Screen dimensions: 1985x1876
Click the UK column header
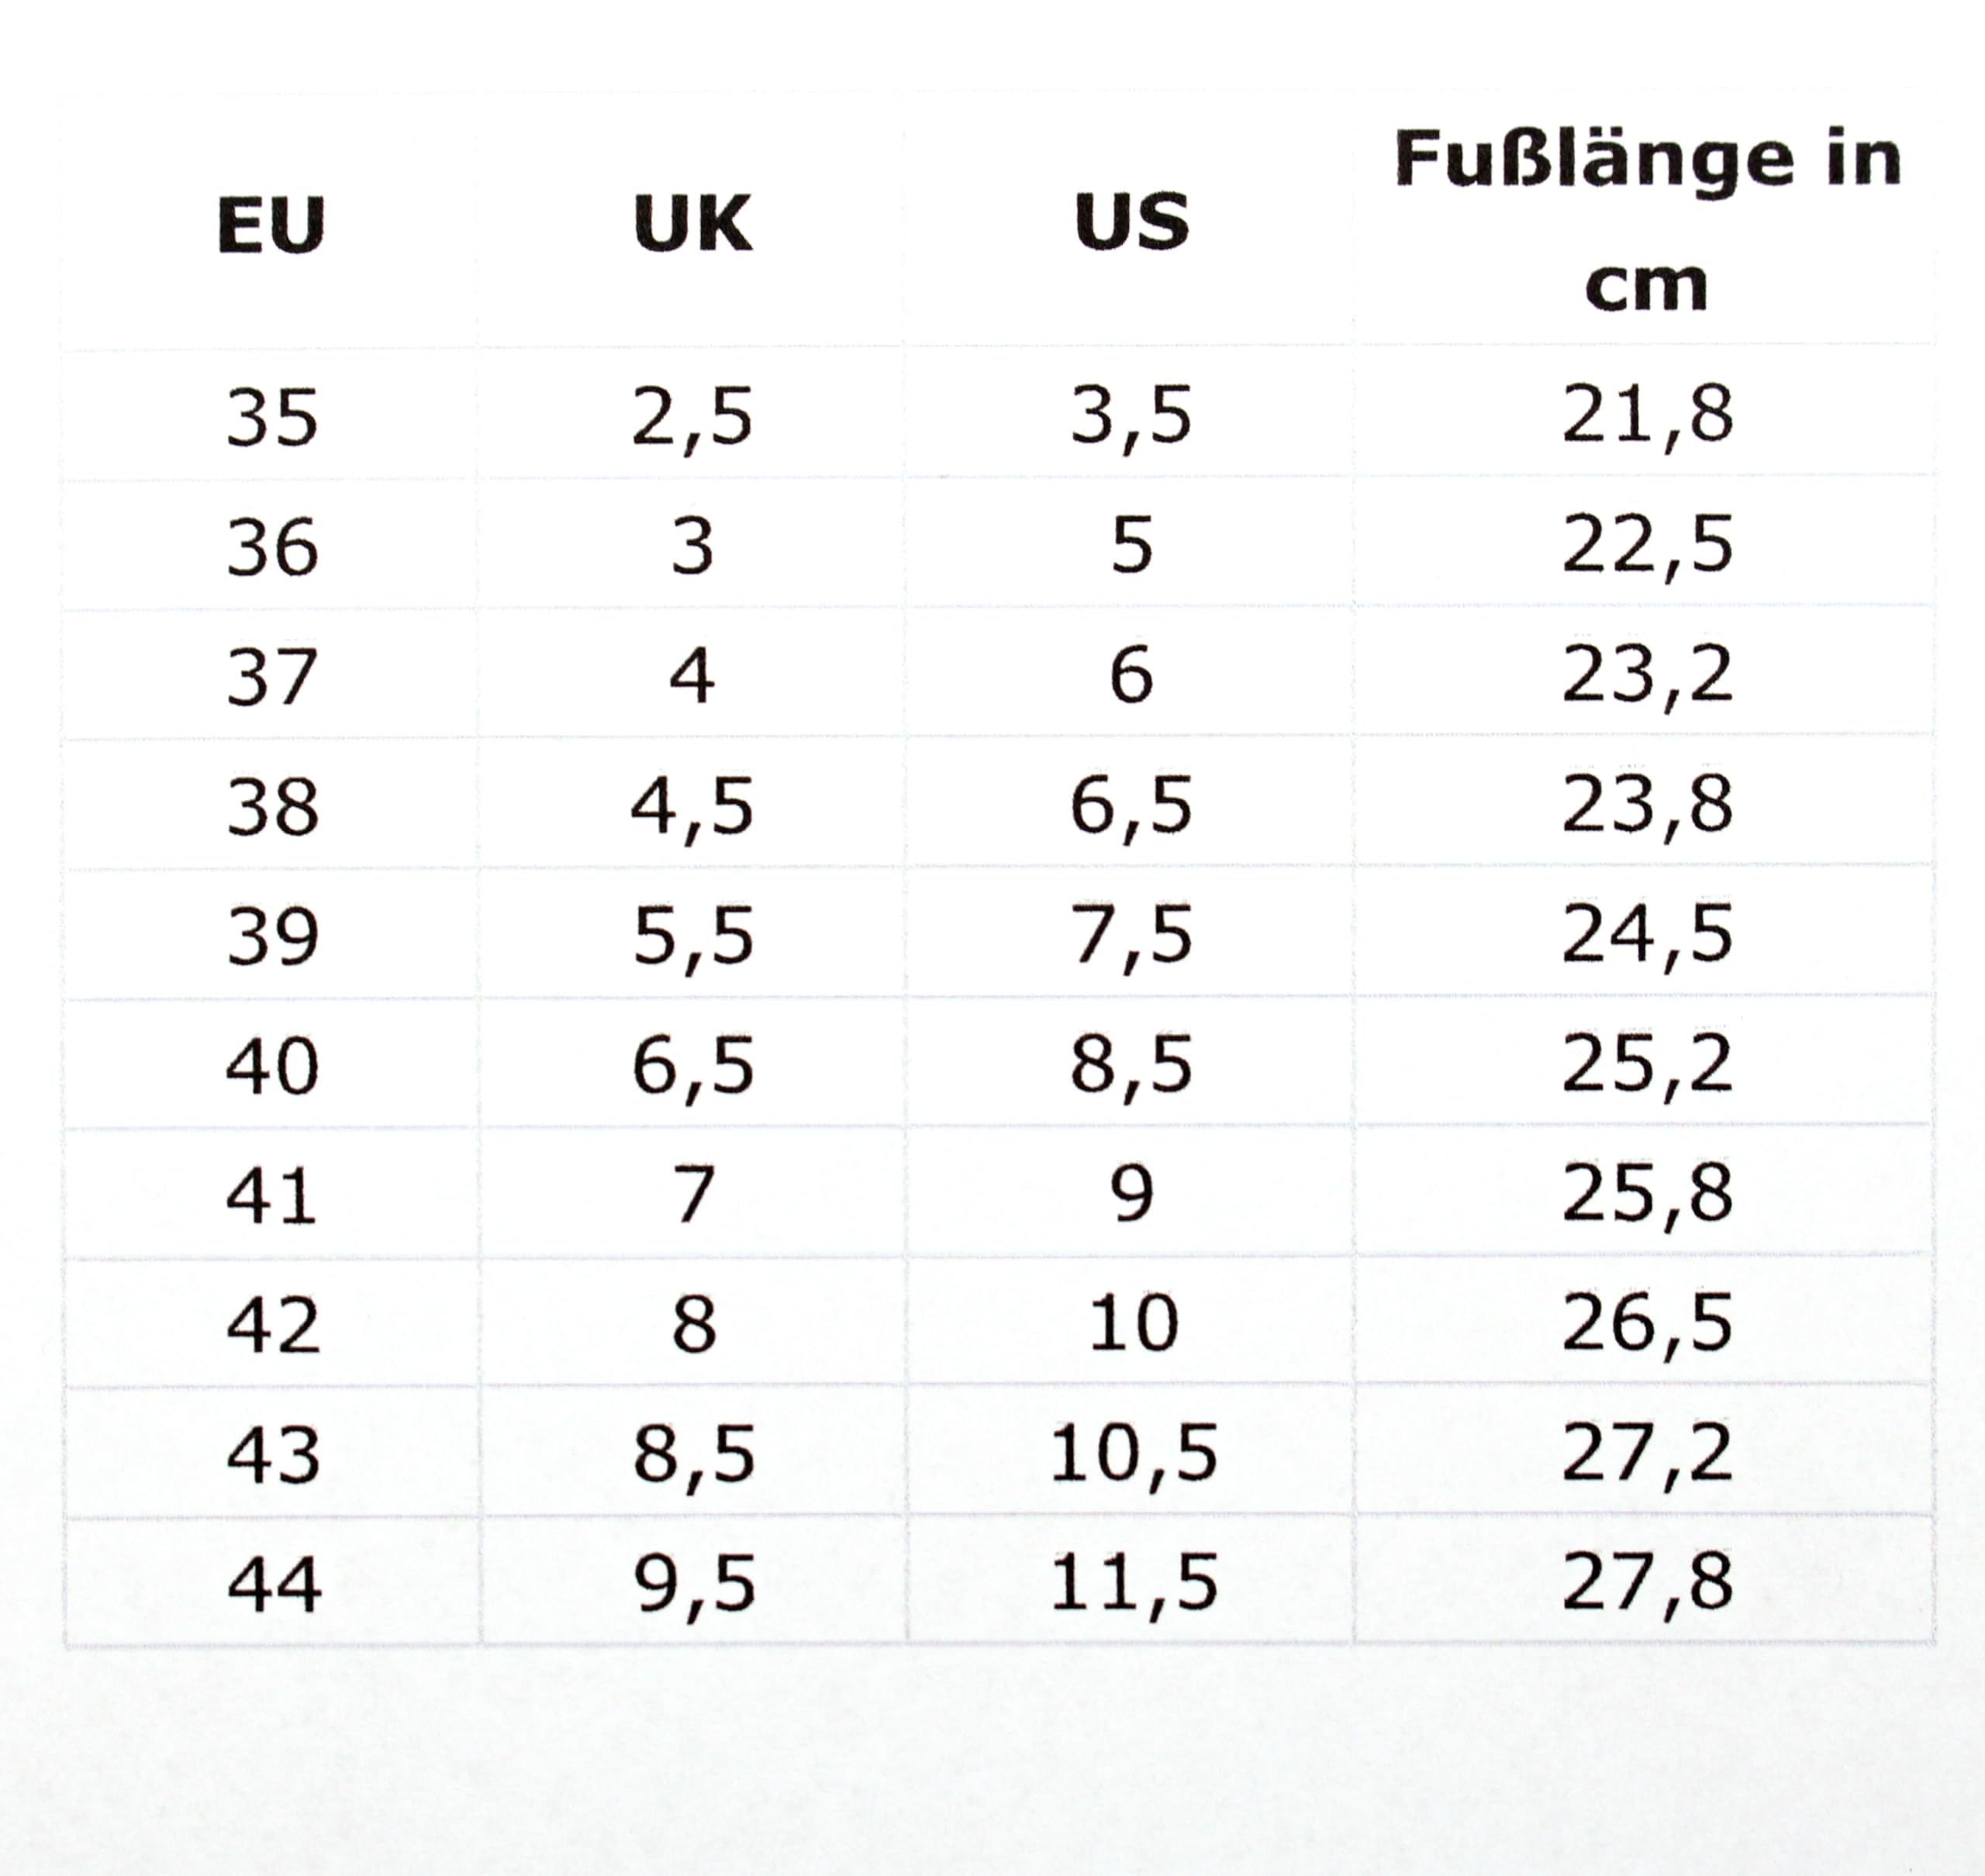point(692,224)
